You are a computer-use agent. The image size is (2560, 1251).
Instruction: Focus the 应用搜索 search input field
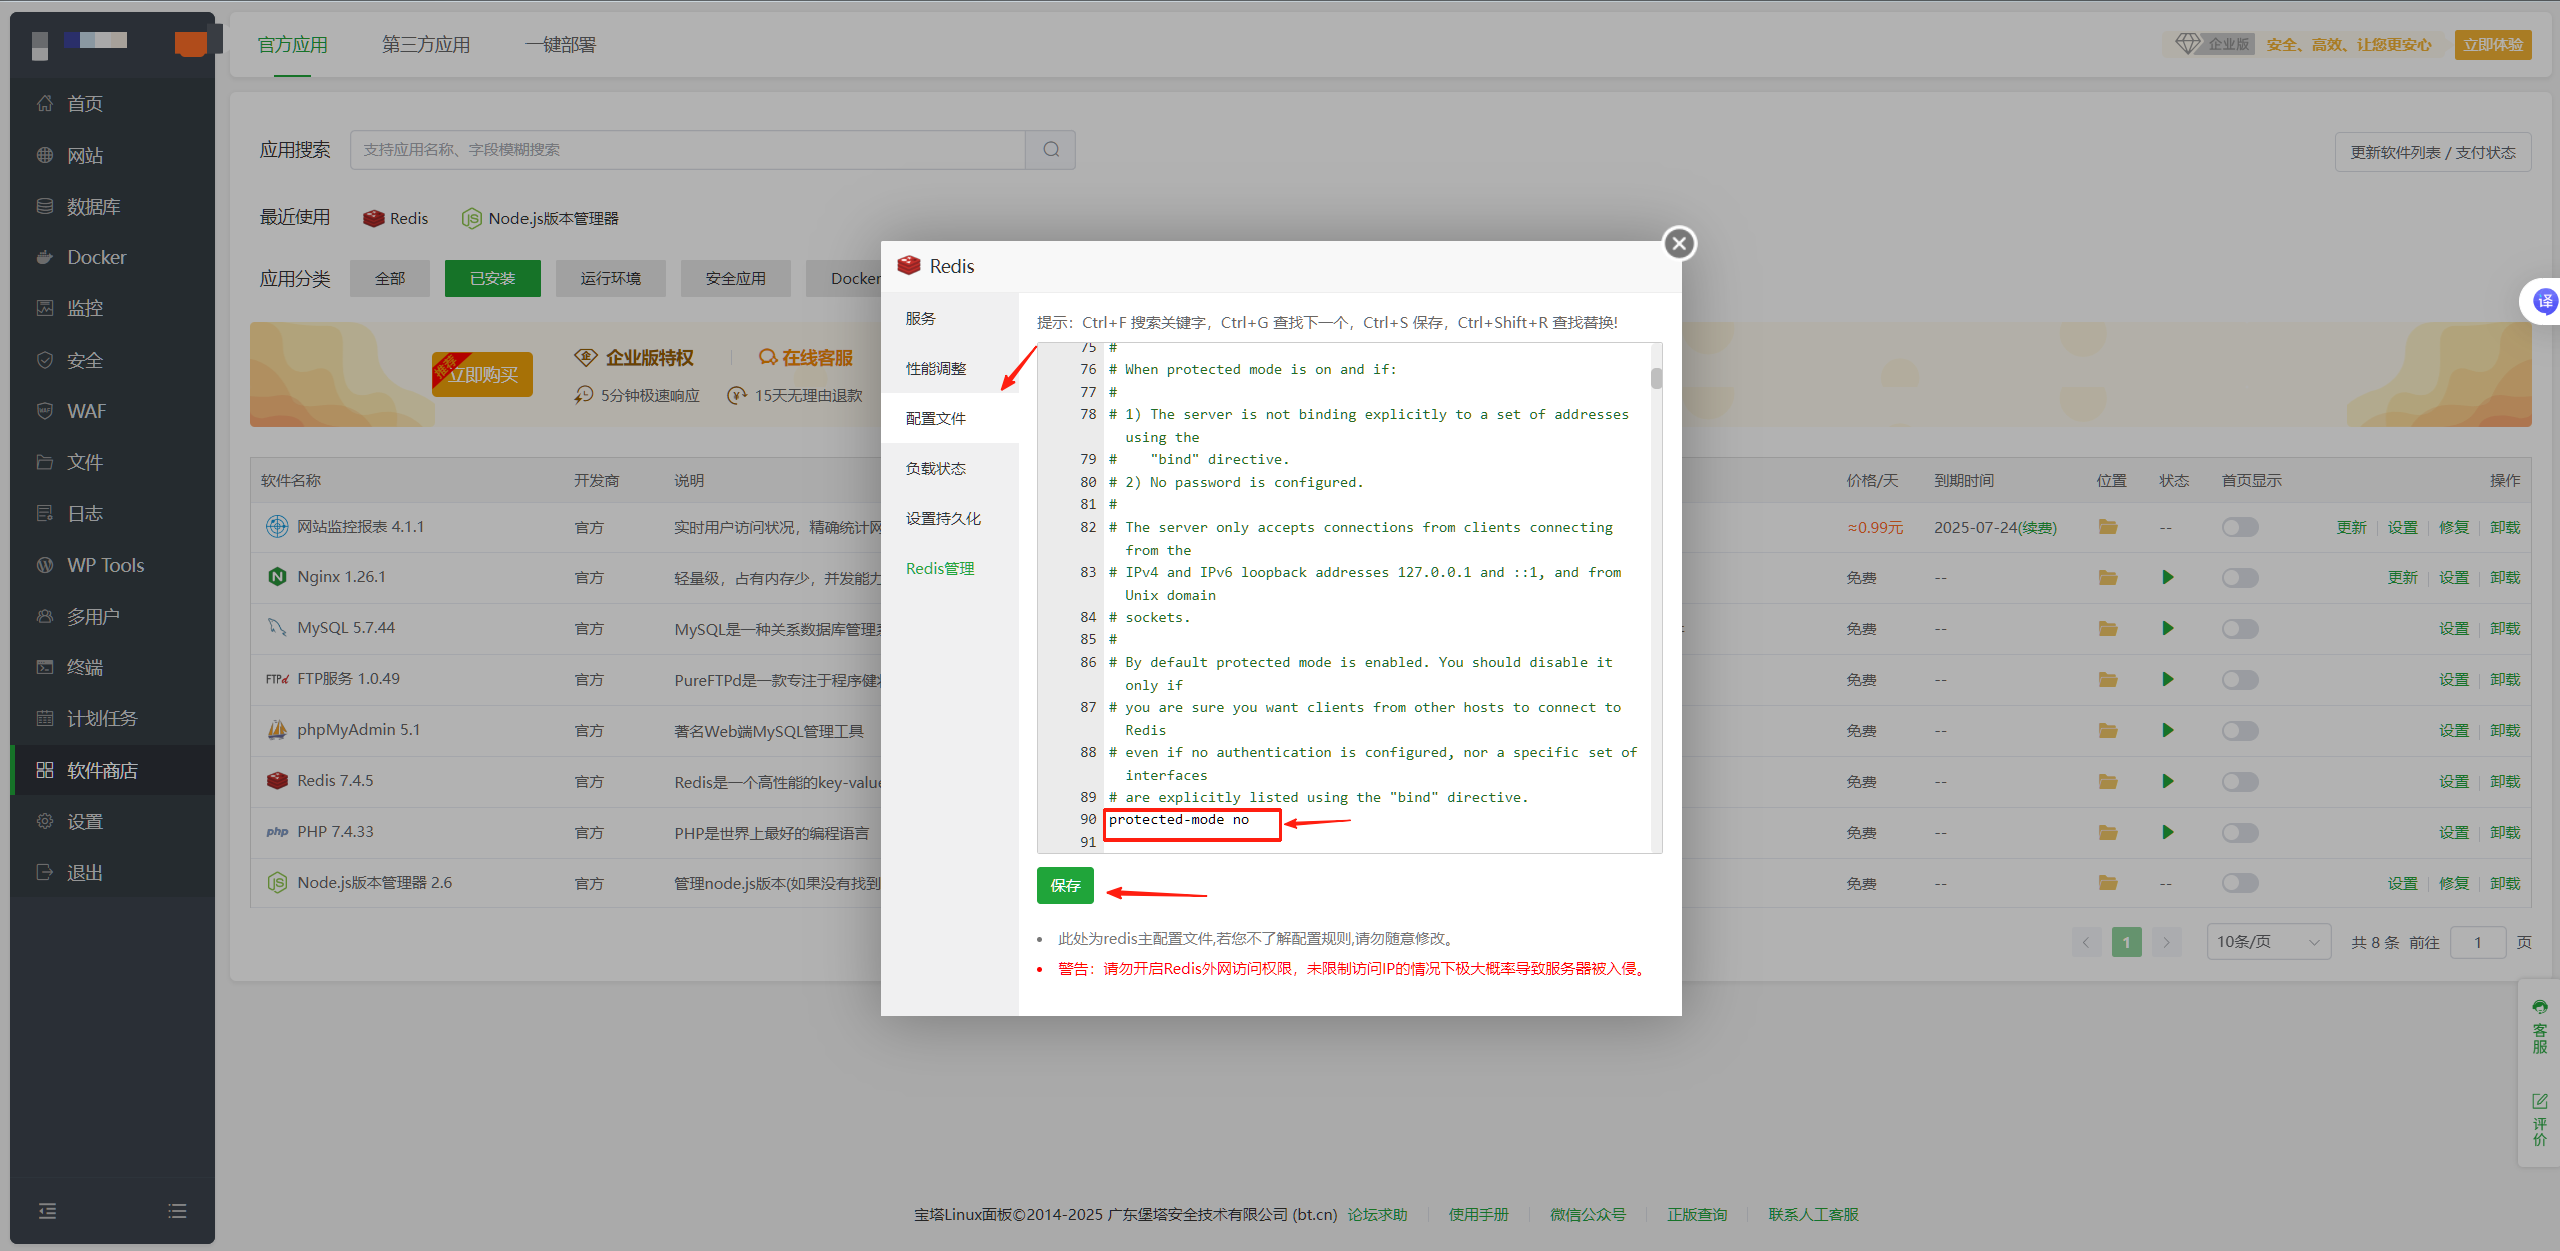tap(688, 150)
